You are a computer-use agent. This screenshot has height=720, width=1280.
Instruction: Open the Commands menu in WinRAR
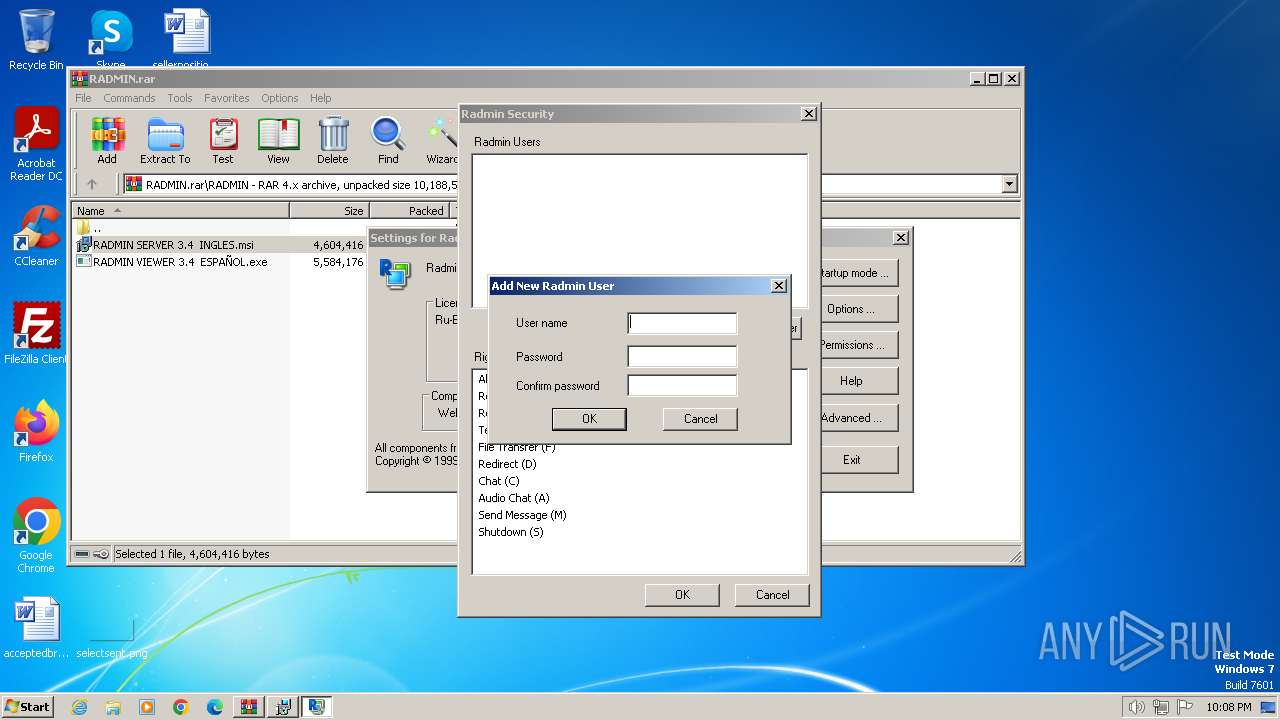tap(129, 98)
